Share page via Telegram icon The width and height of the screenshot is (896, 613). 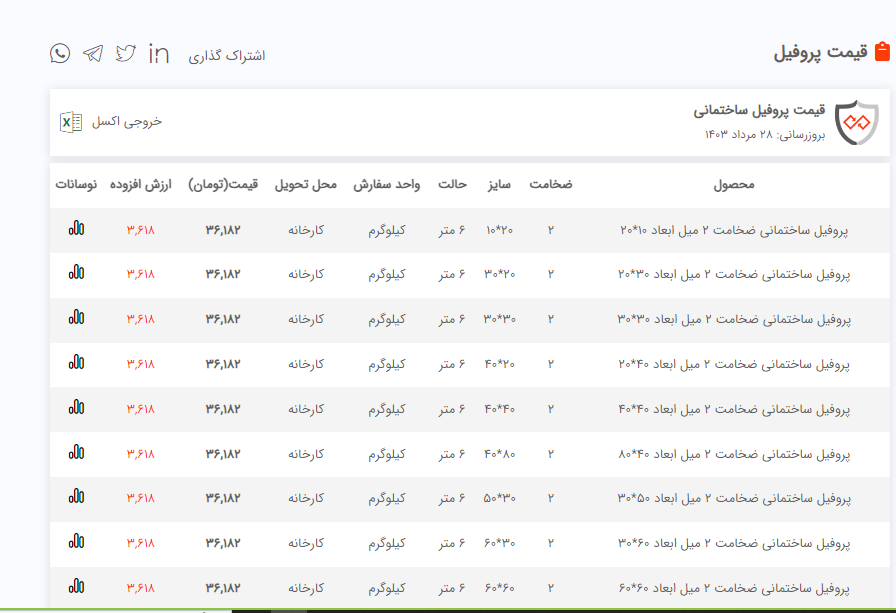pyautogui.click(x=93, y=53)
